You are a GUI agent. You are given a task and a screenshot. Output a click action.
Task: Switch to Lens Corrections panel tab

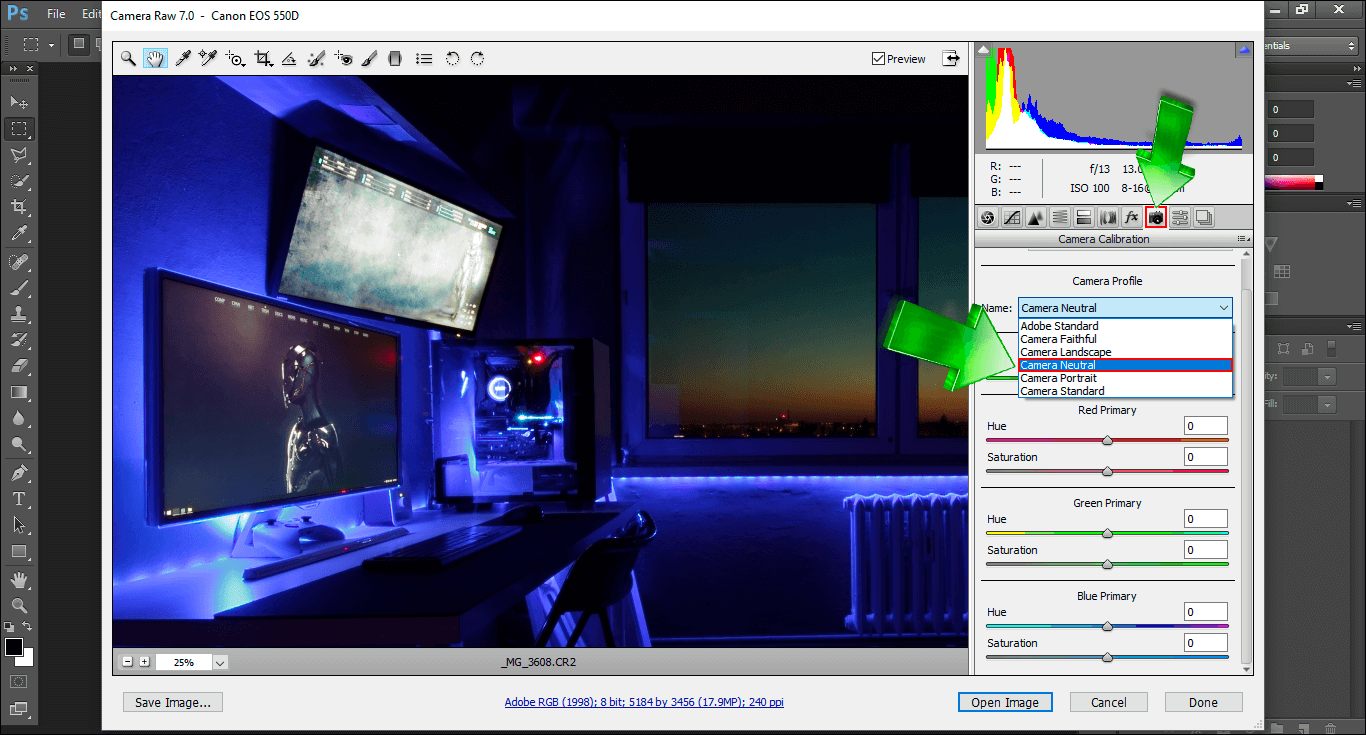tap(1108, 217)
